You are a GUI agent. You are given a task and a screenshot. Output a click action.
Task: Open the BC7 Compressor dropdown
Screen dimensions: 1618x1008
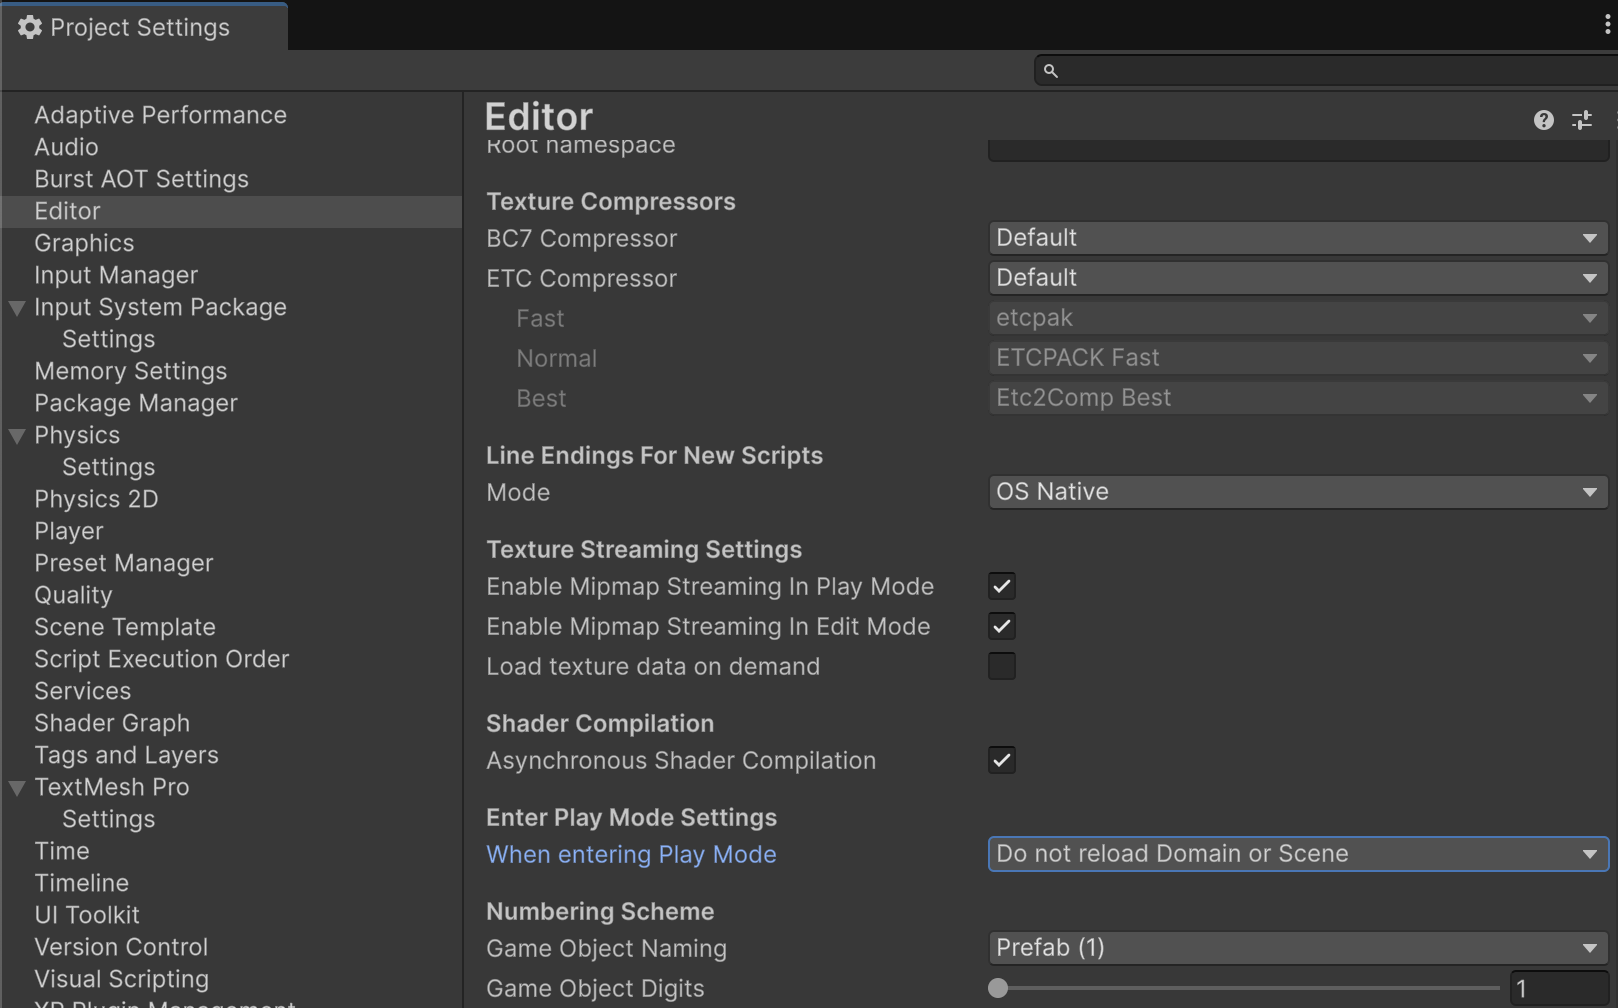(1297, 238)
